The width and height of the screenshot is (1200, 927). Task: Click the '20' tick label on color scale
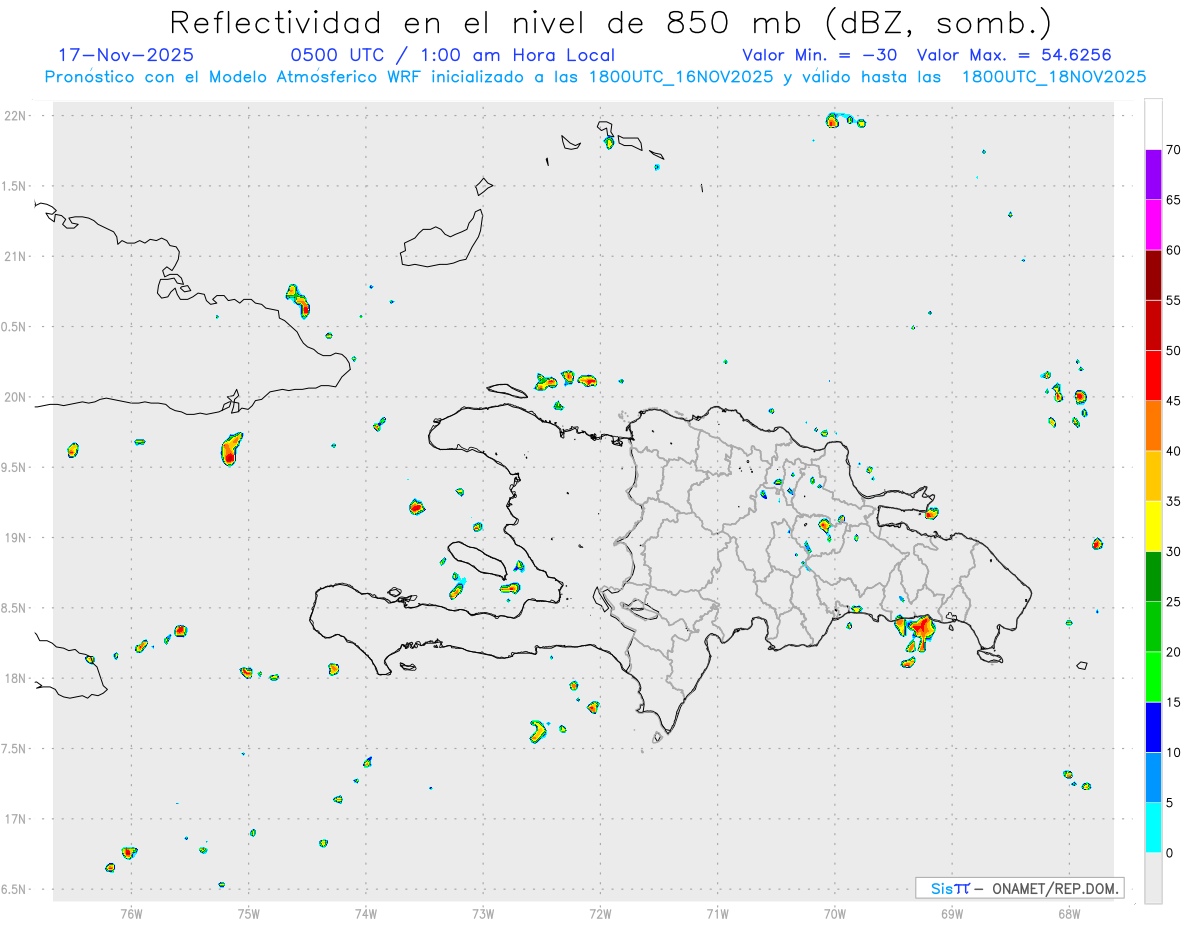1174,652
